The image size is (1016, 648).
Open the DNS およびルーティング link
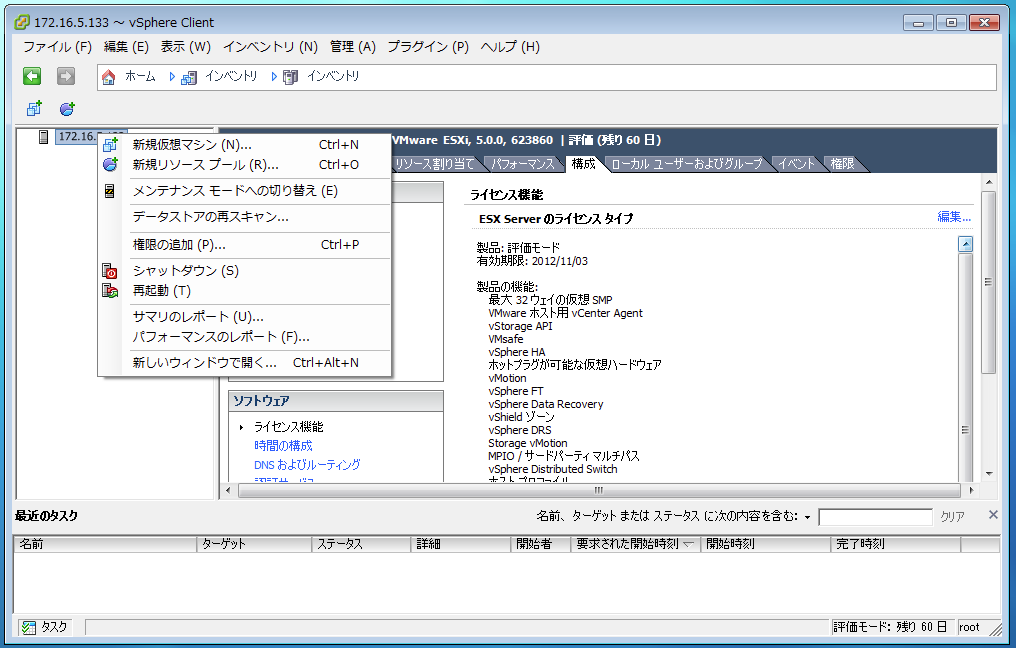click(307, 465)
